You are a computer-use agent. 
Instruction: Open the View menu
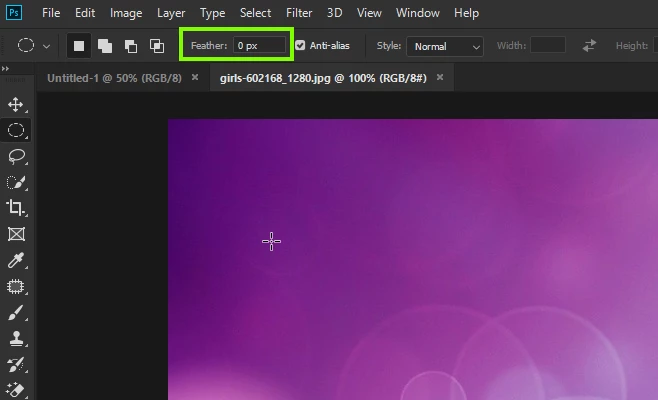(369, 13)
